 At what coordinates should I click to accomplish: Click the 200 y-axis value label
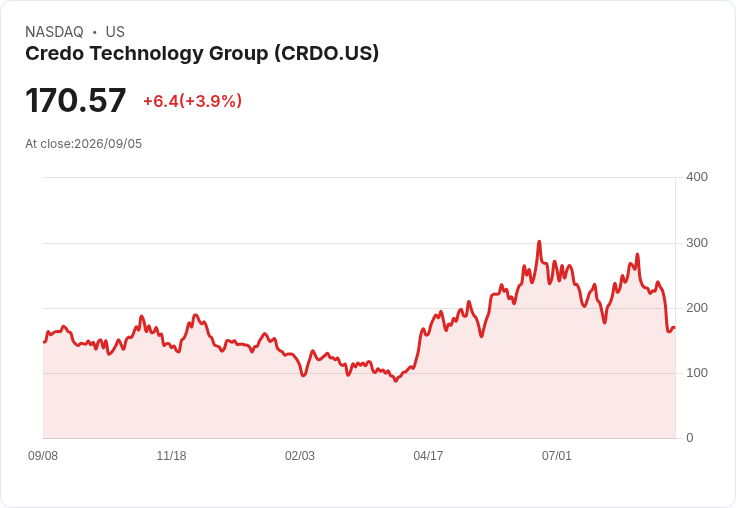pyautogui.click(x=697, y=308)
